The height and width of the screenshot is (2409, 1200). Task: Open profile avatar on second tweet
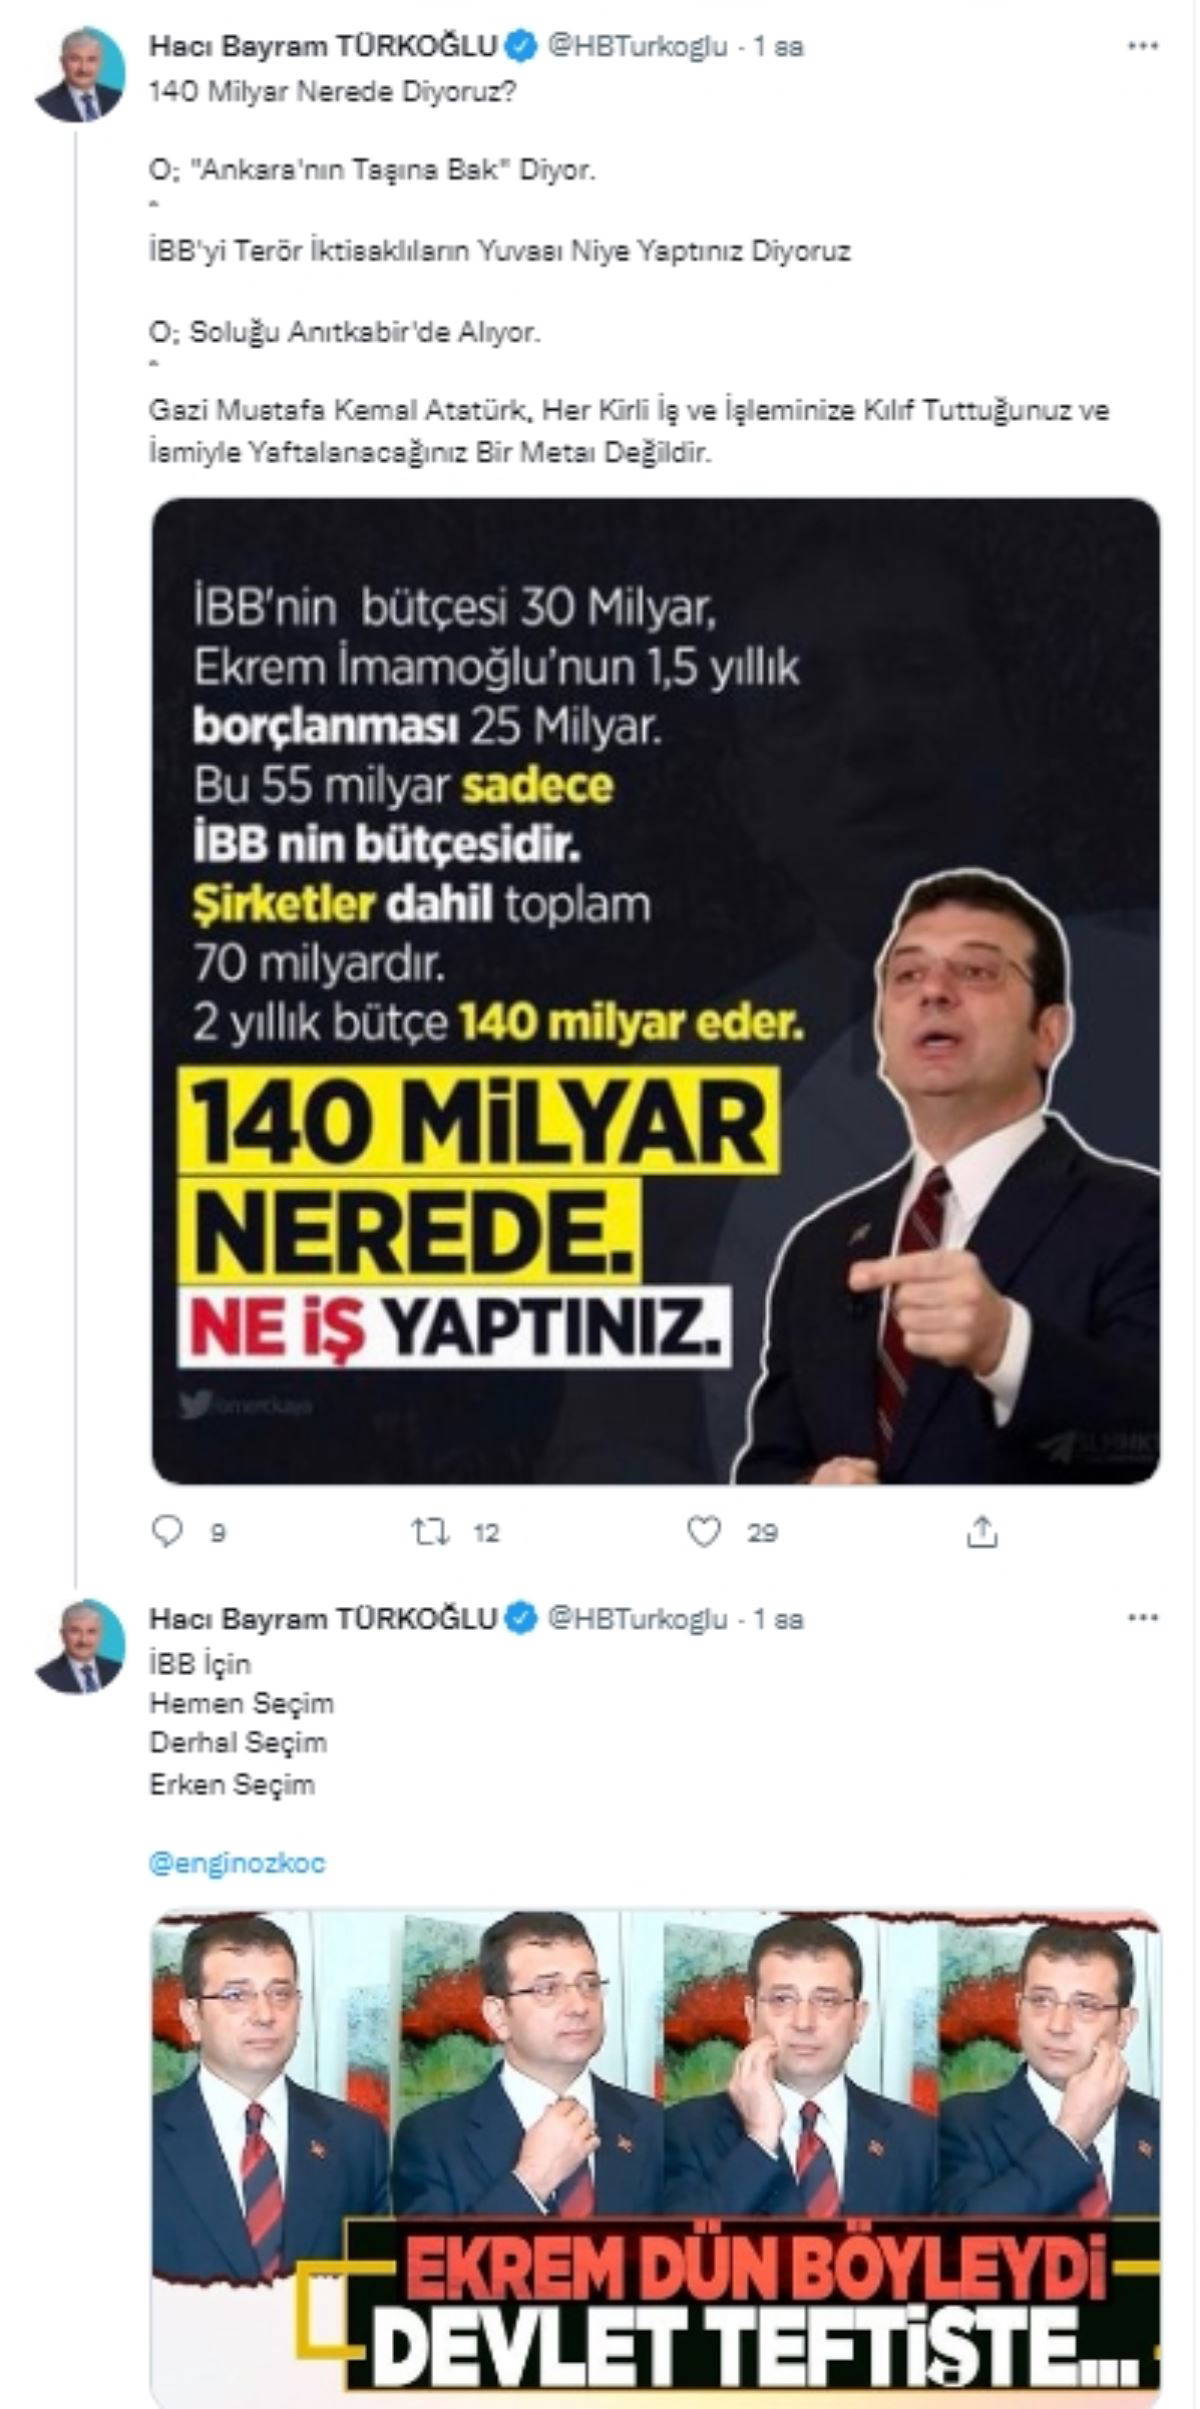pyautogui.click(x=80, y=1647)
